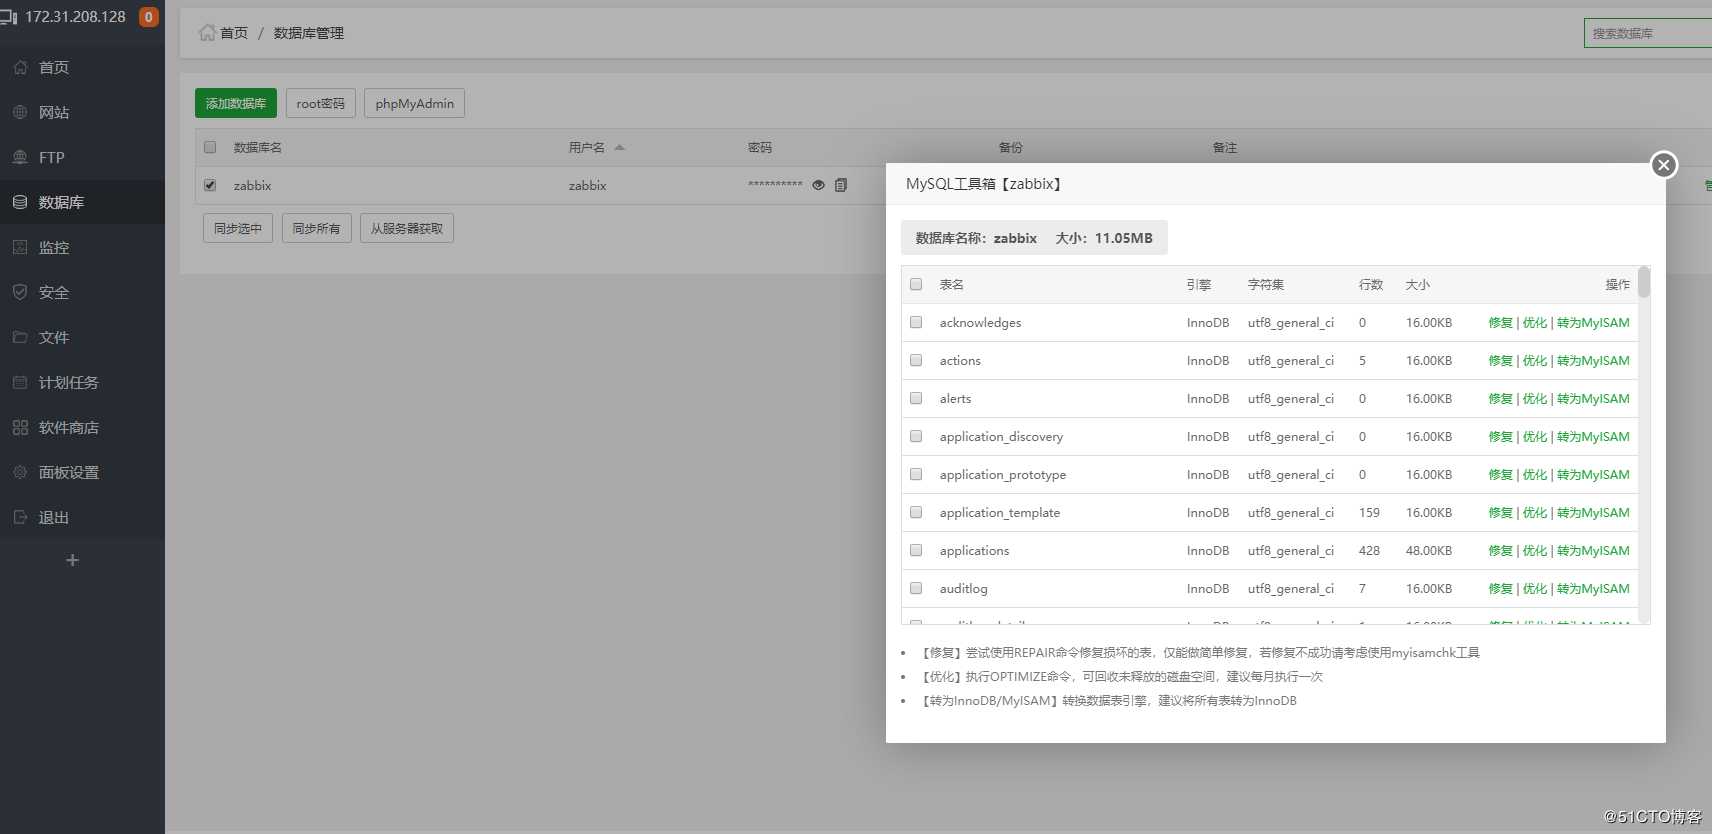The height and width of the screenshot is (834, 1712).
Task: Check the alerts table checkbox
Action: 916,398
